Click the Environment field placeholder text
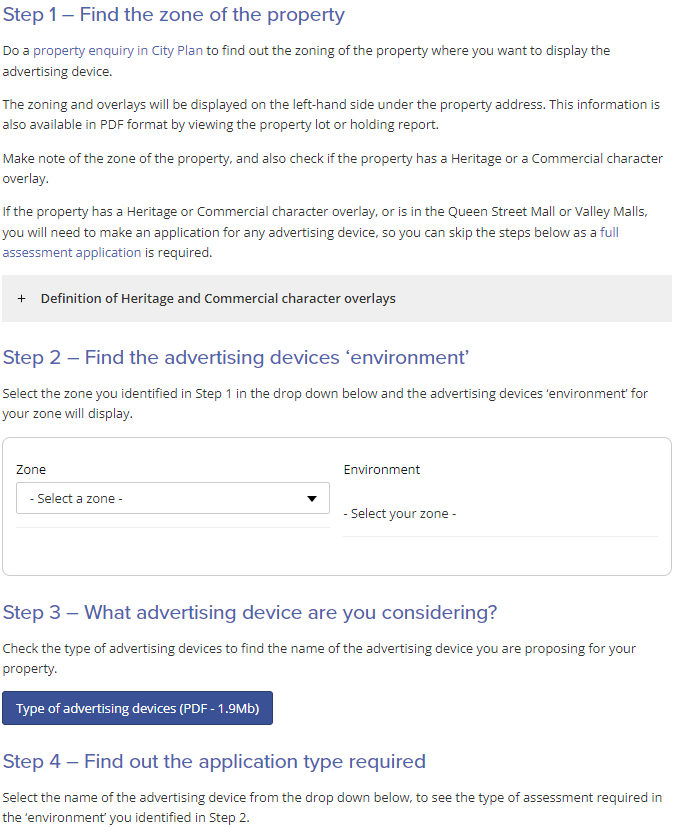This screenshot has width=676, height=827. pos(401,513)
